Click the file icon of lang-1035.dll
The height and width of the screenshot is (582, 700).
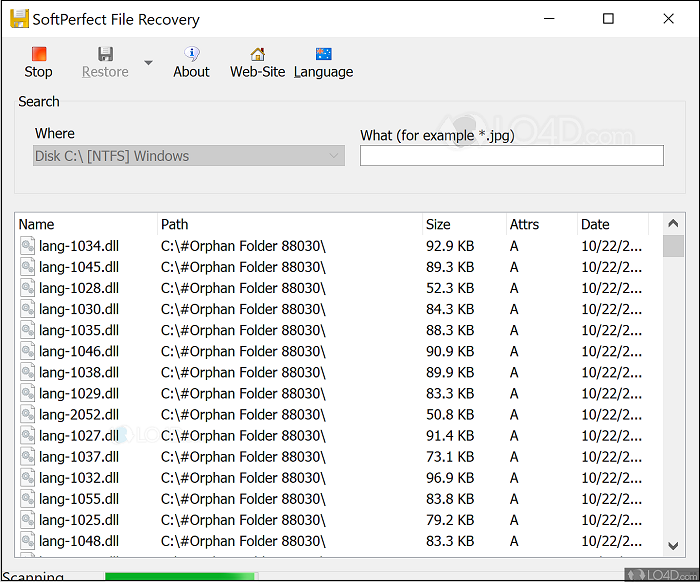point(28,330)
